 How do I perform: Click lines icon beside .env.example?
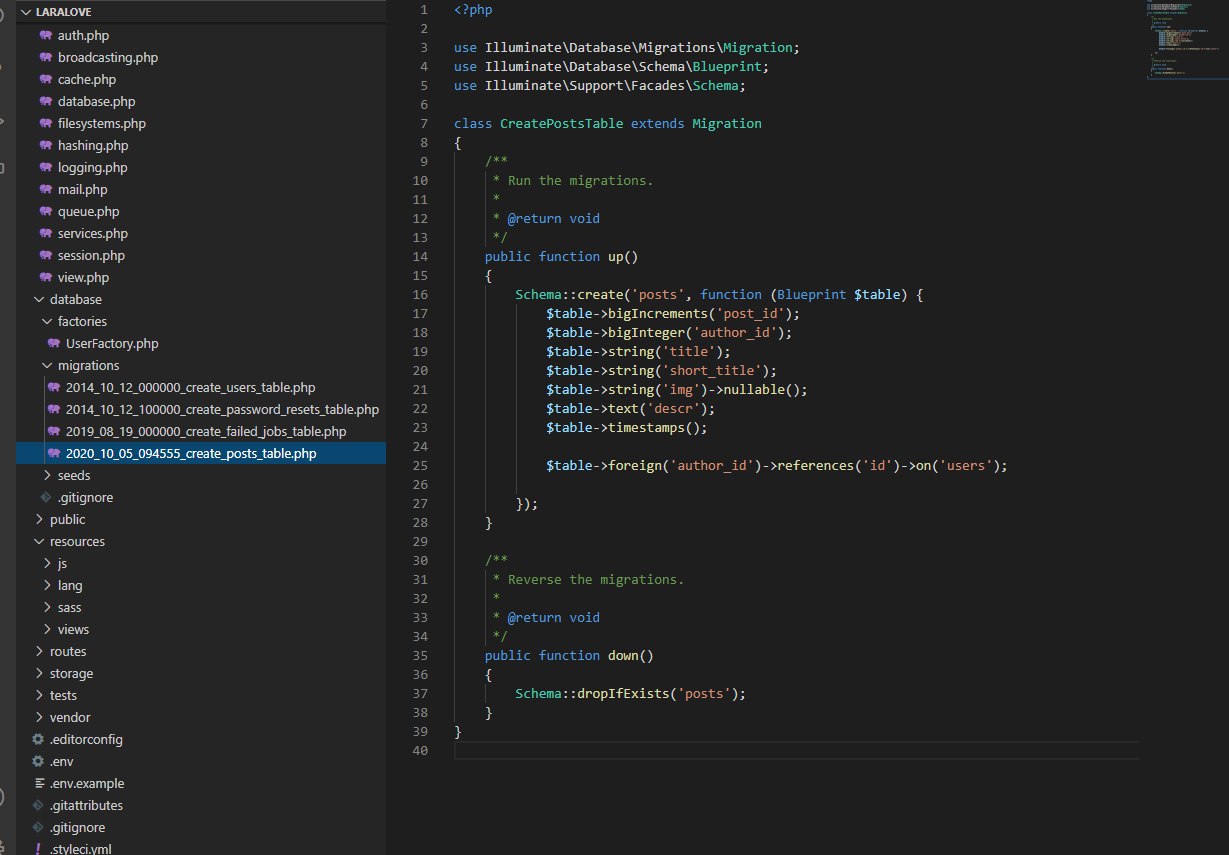pyautogui.click(x=38, y=783)
